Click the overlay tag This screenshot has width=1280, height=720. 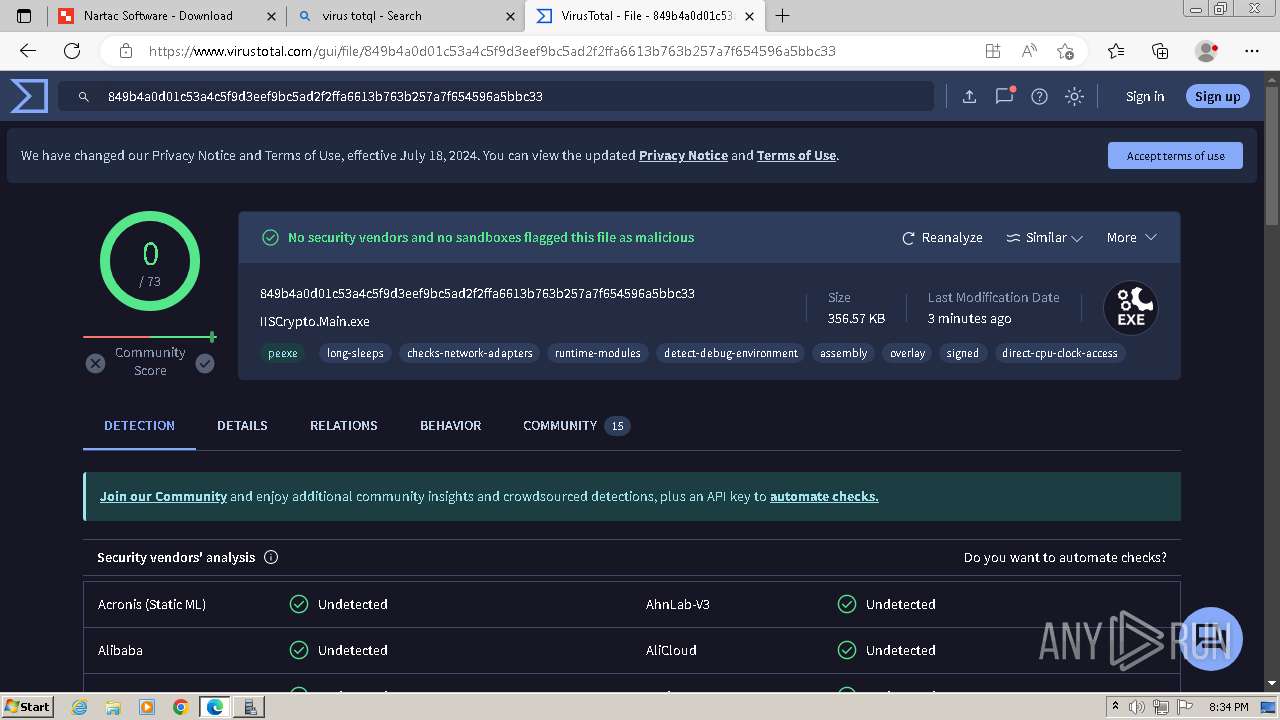pyautogui.click(x=908, y=353)
